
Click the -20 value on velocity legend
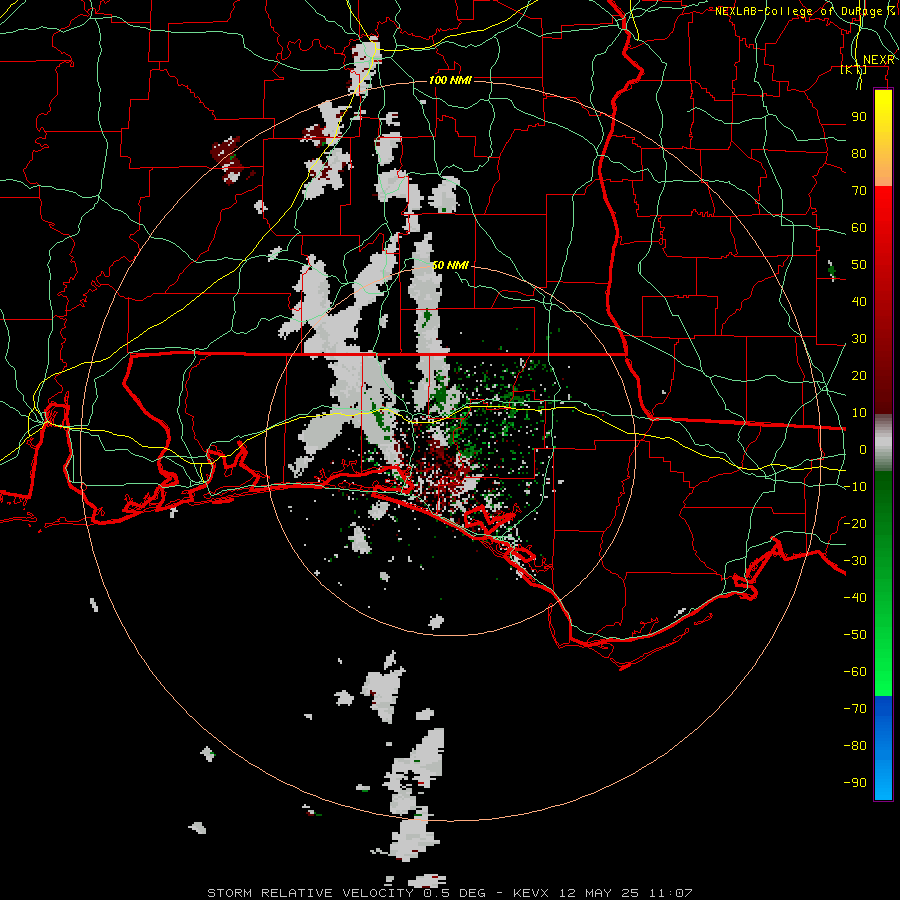pos(855,523)
